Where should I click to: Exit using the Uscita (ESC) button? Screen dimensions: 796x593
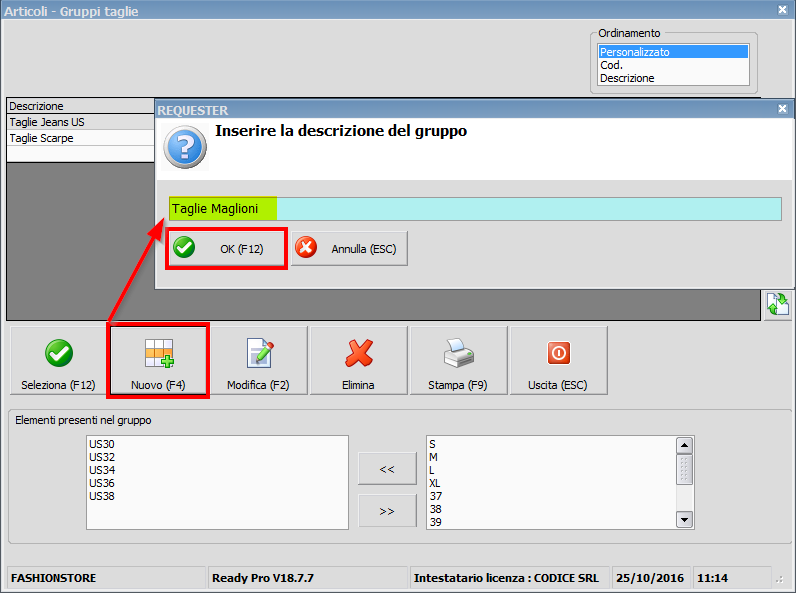[558, 361]
